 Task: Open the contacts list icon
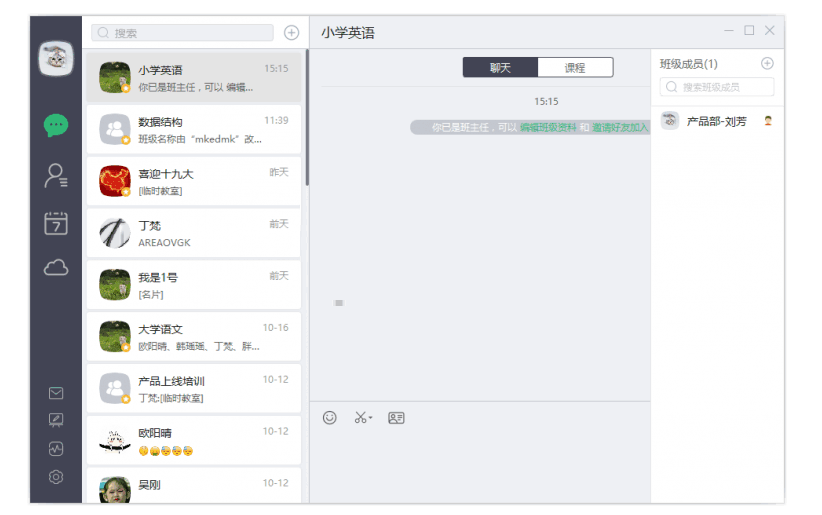coord(56,176)
